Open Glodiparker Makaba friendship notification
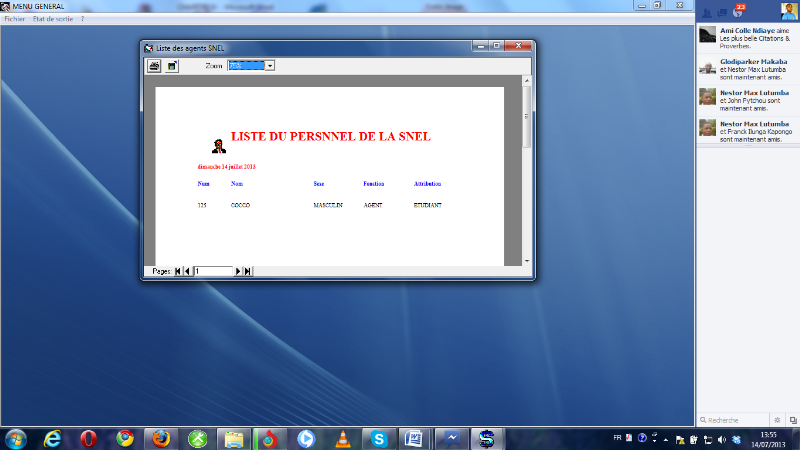 point(747,69)
